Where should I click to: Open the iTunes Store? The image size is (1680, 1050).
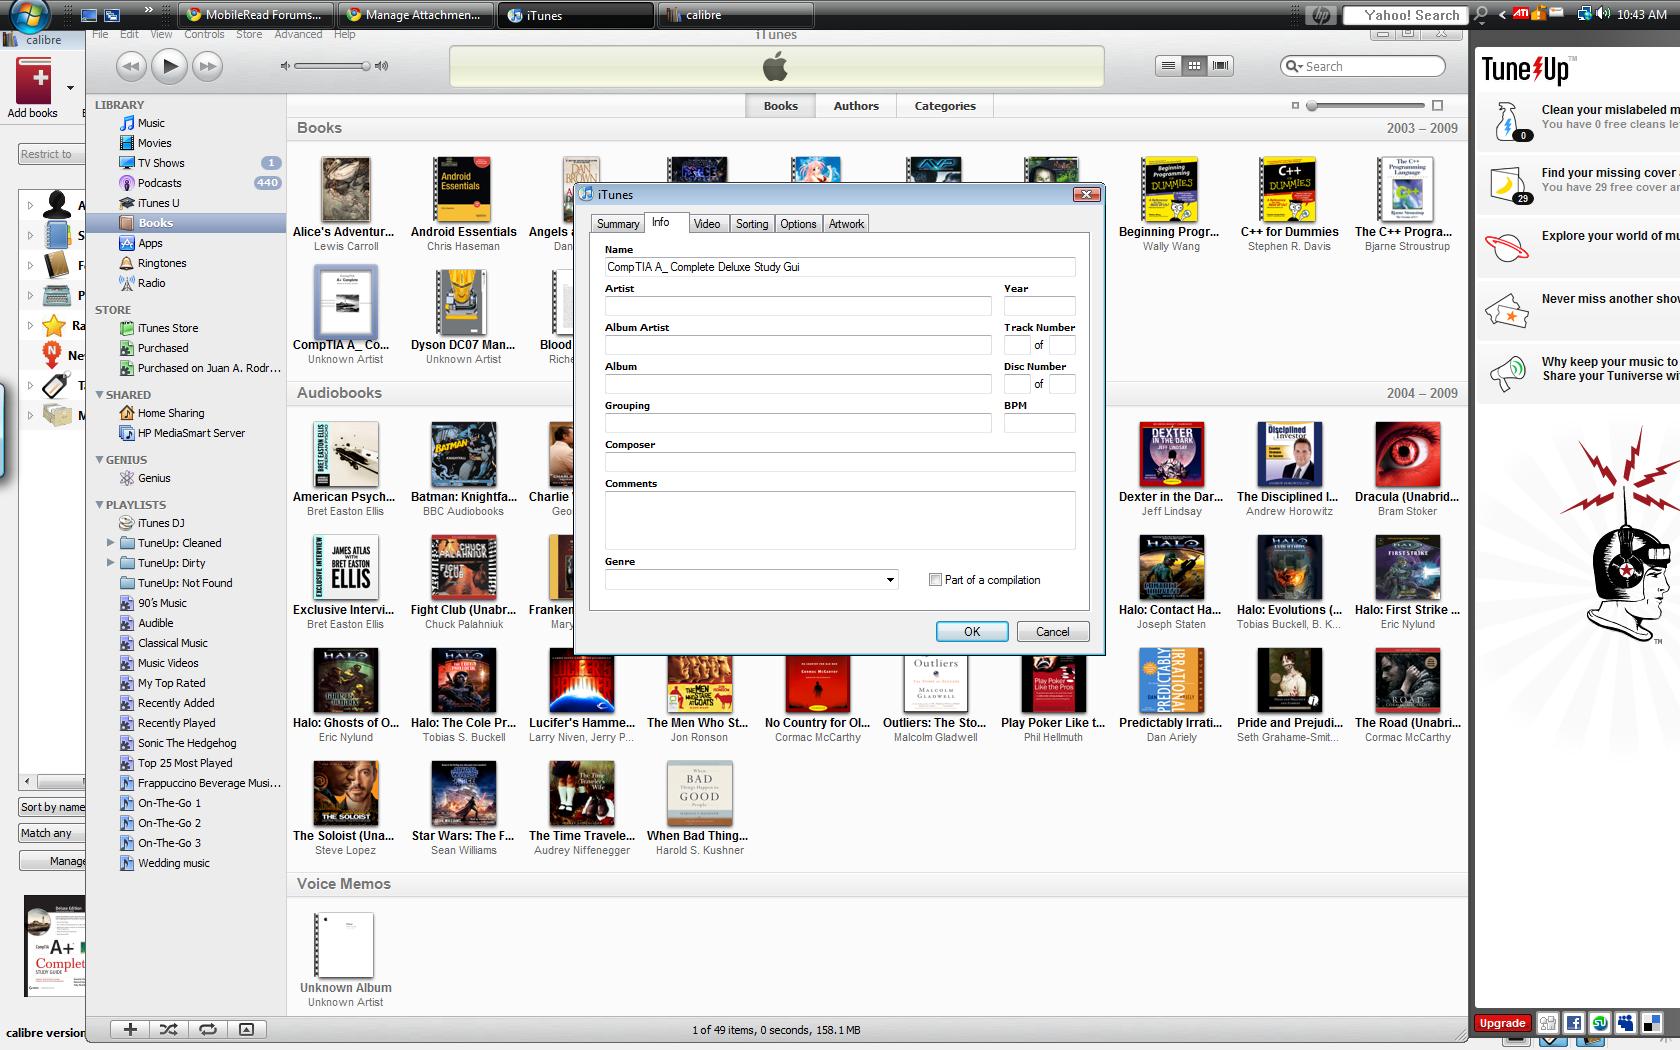pos(167,328)
